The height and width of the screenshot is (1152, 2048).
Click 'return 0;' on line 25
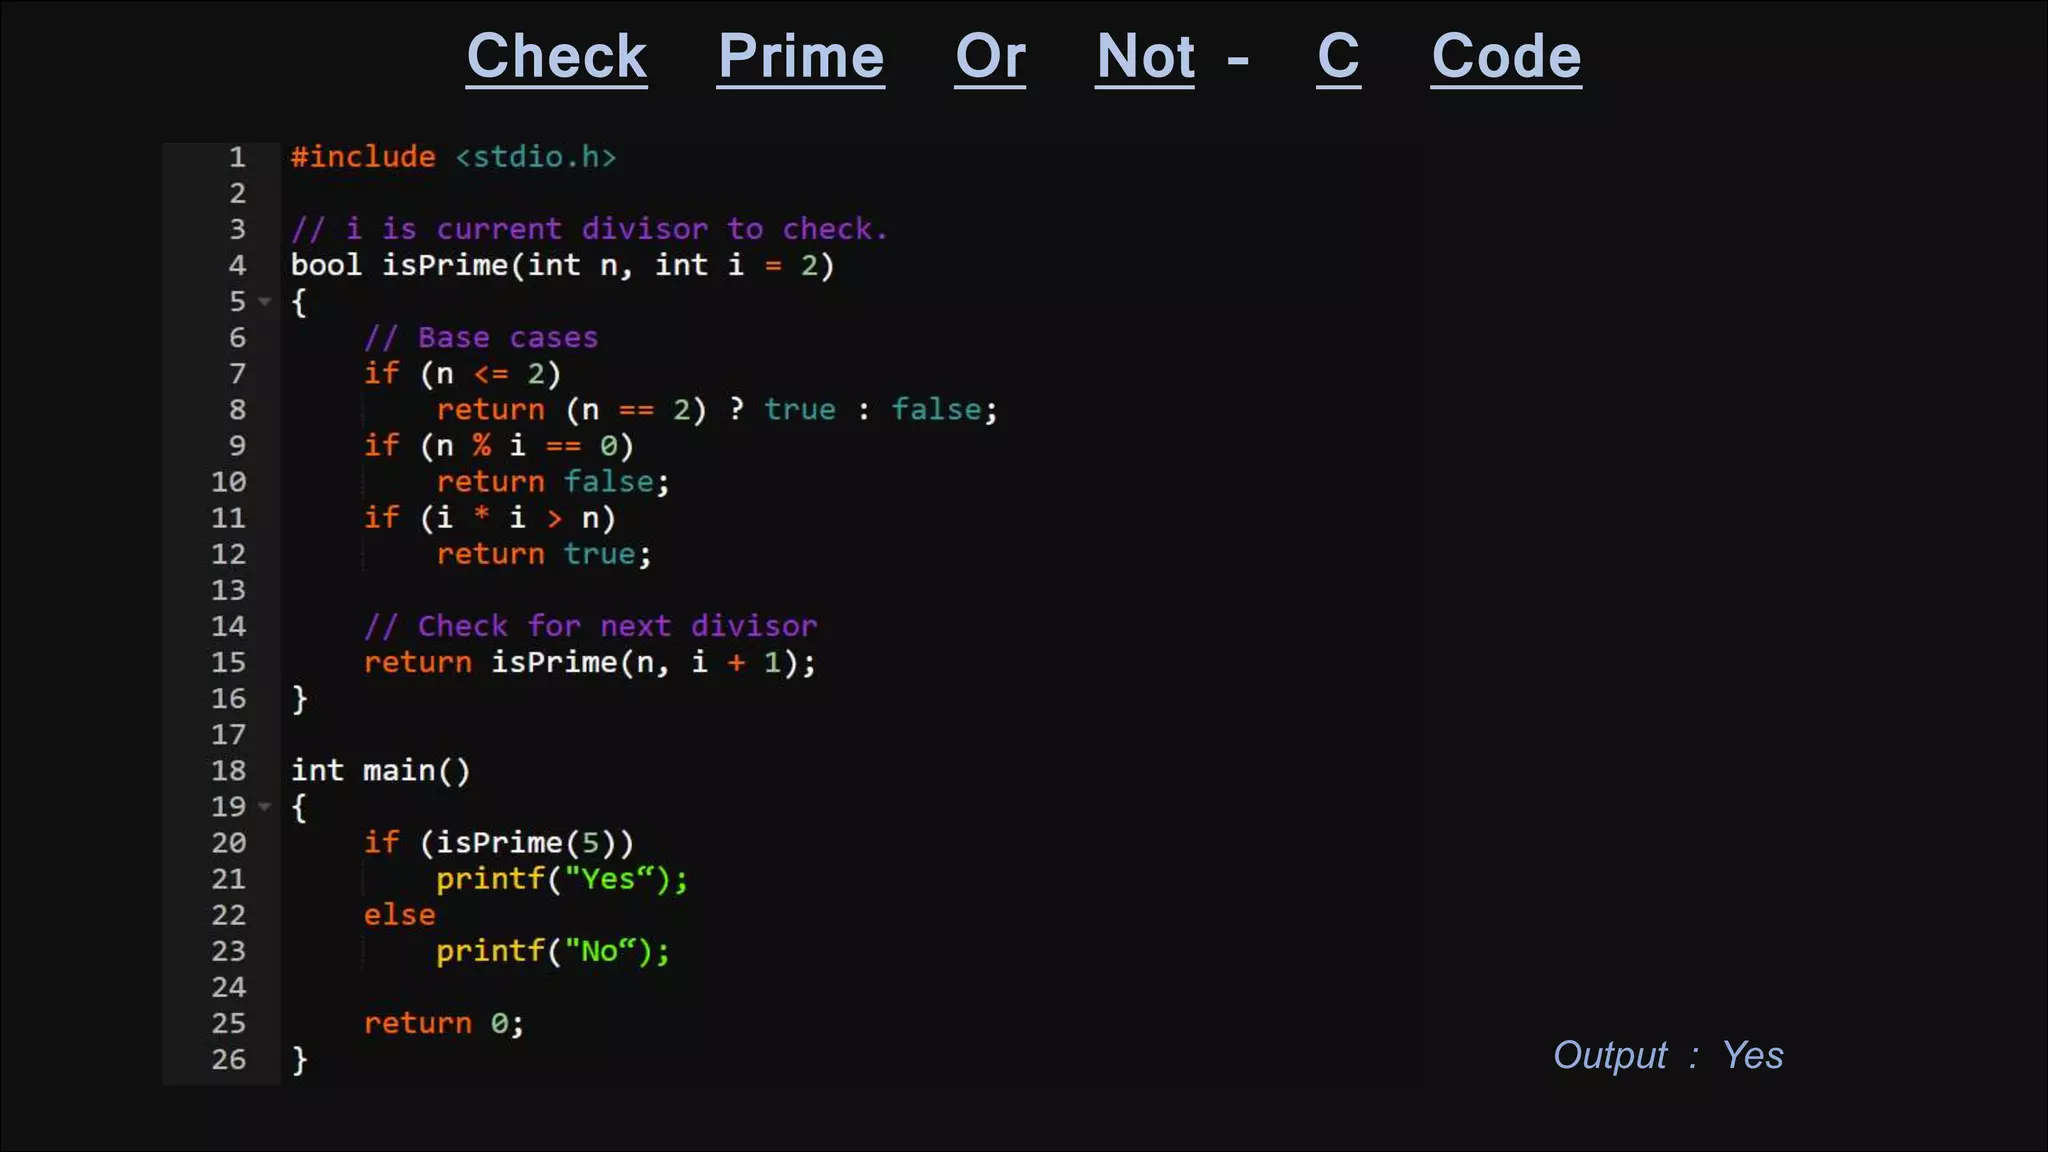(x=443, y=1023)
